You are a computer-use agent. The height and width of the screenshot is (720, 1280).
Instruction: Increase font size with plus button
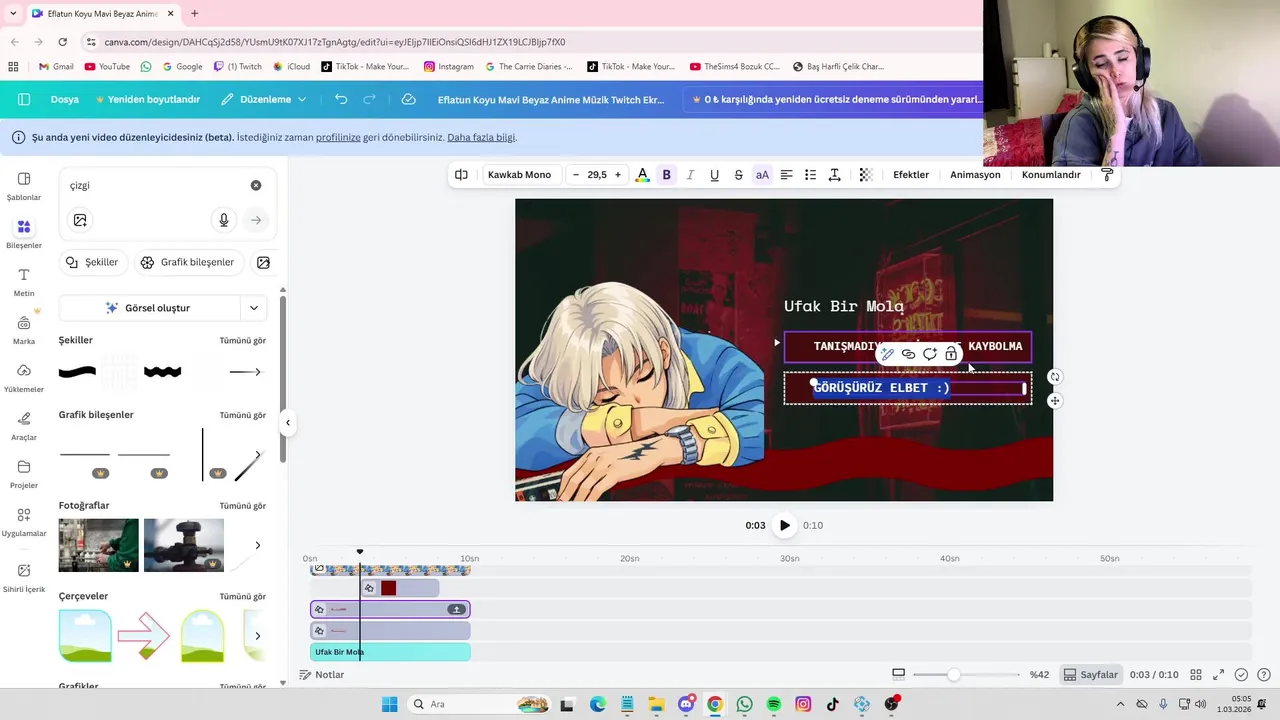click(x=617, y=175)
